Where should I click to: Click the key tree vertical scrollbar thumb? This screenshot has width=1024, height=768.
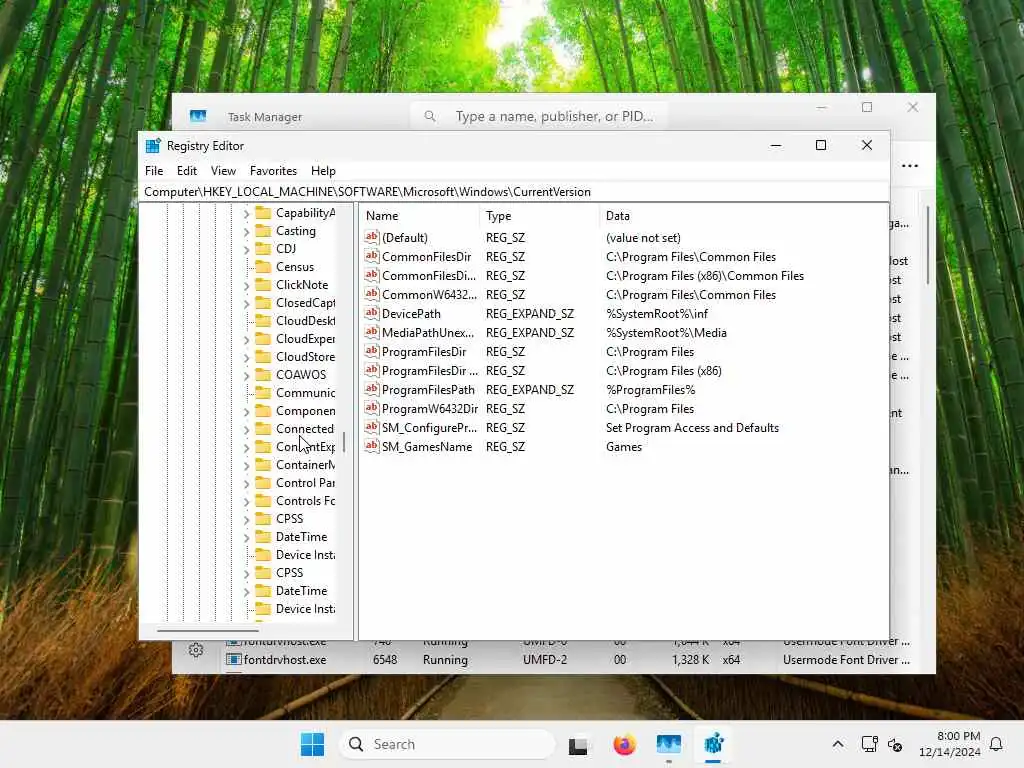point(344,442)
